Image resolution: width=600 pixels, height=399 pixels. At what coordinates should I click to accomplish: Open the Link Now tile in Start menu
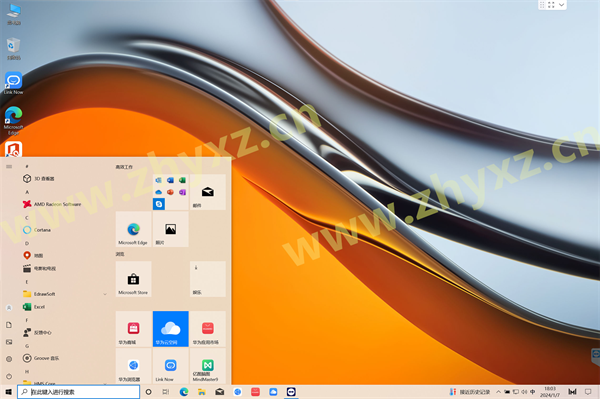(x=171, y=366)
